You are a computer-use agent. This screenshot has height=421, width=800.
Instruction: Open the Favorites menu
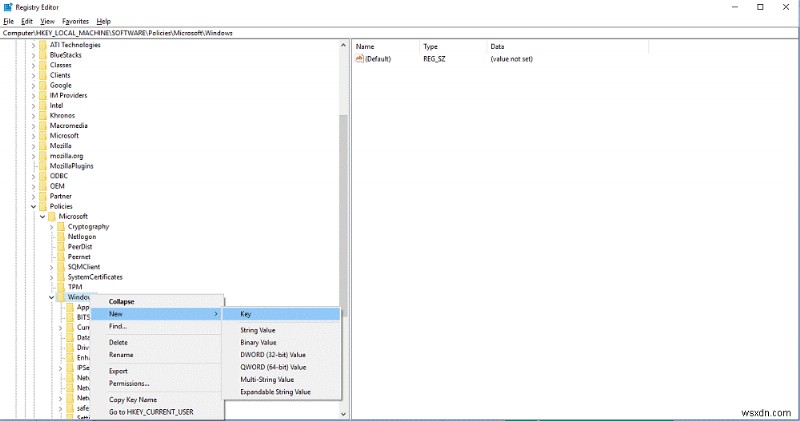76,21
